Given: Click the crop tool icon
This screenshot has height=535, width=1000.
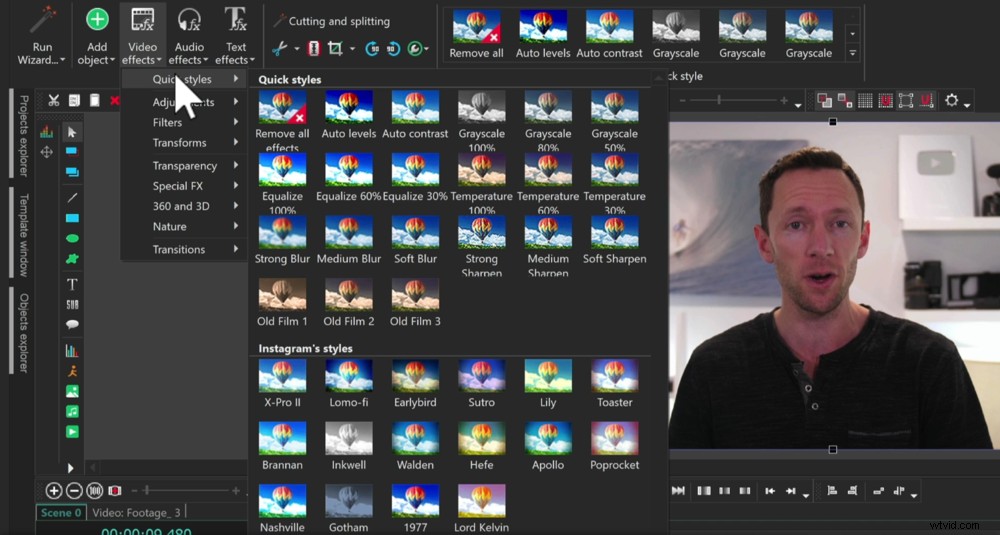Looking at the screenshot, I should [334, 48].
